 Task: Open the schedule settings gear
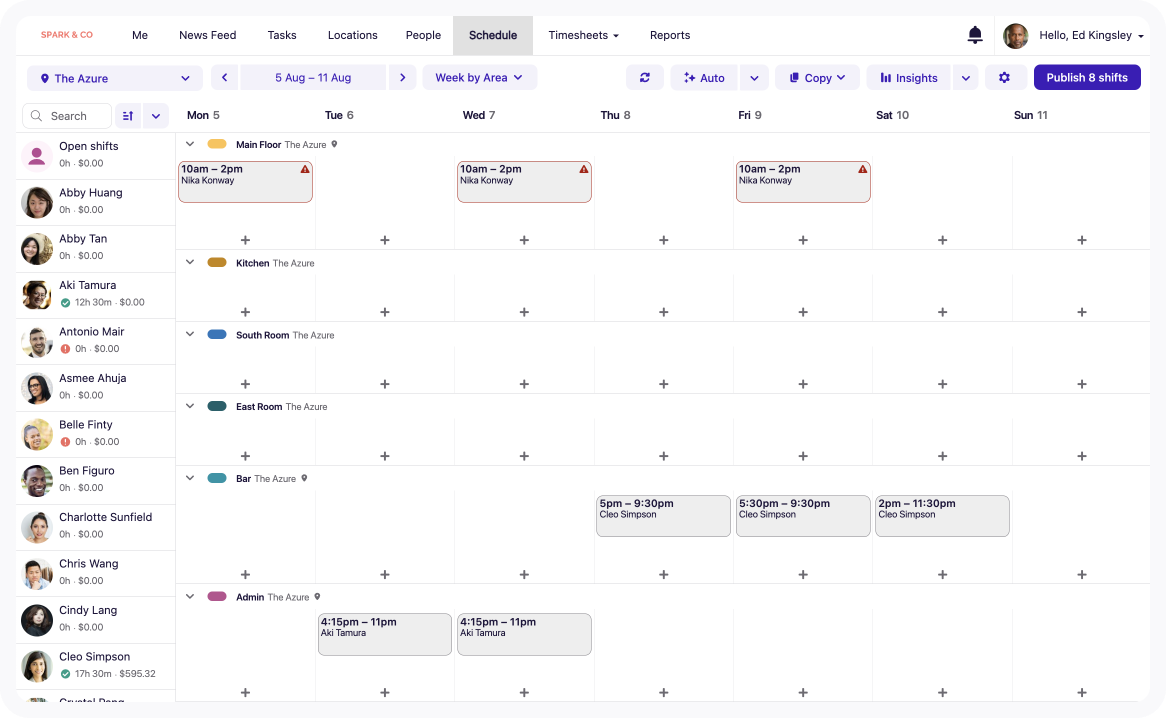[x=1005, y=77]
